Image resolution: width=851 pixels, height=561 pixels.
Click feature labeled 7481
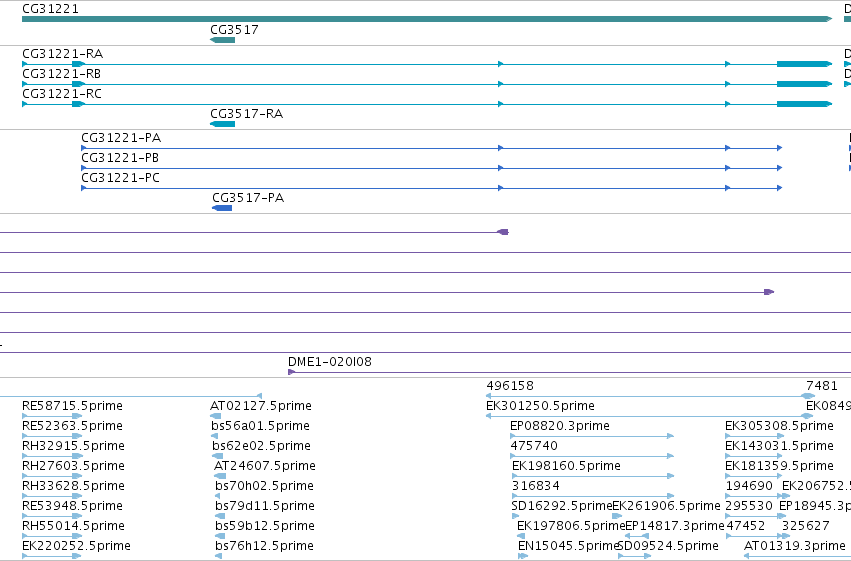click(822, 386)
